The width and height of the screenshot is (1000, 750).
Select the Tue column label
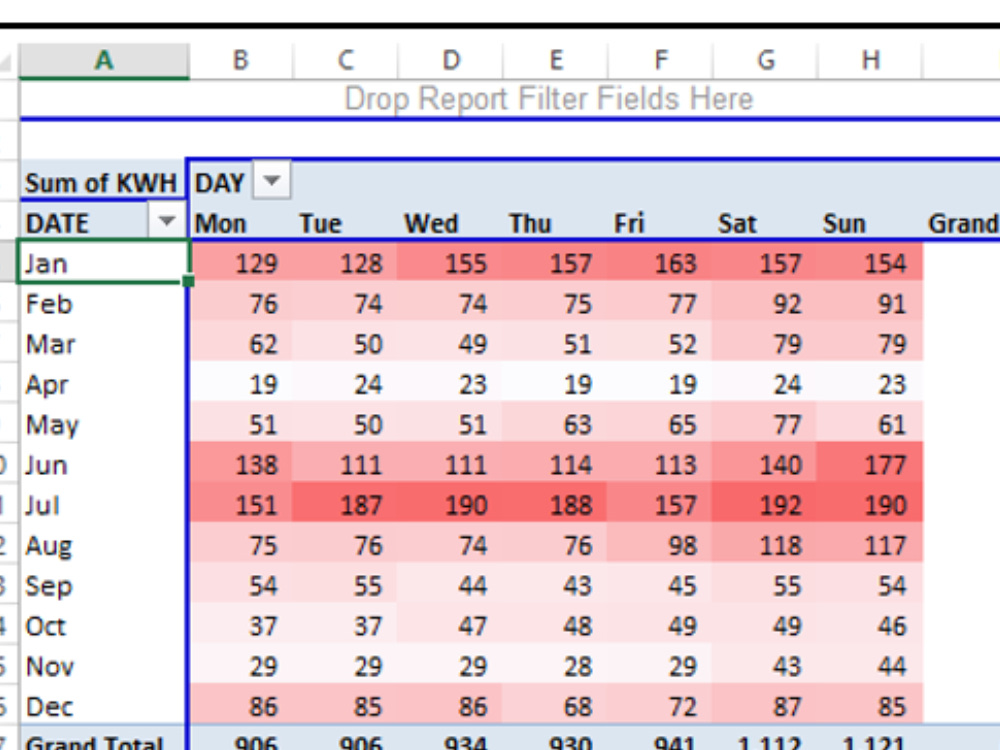(x=321, y=224)
